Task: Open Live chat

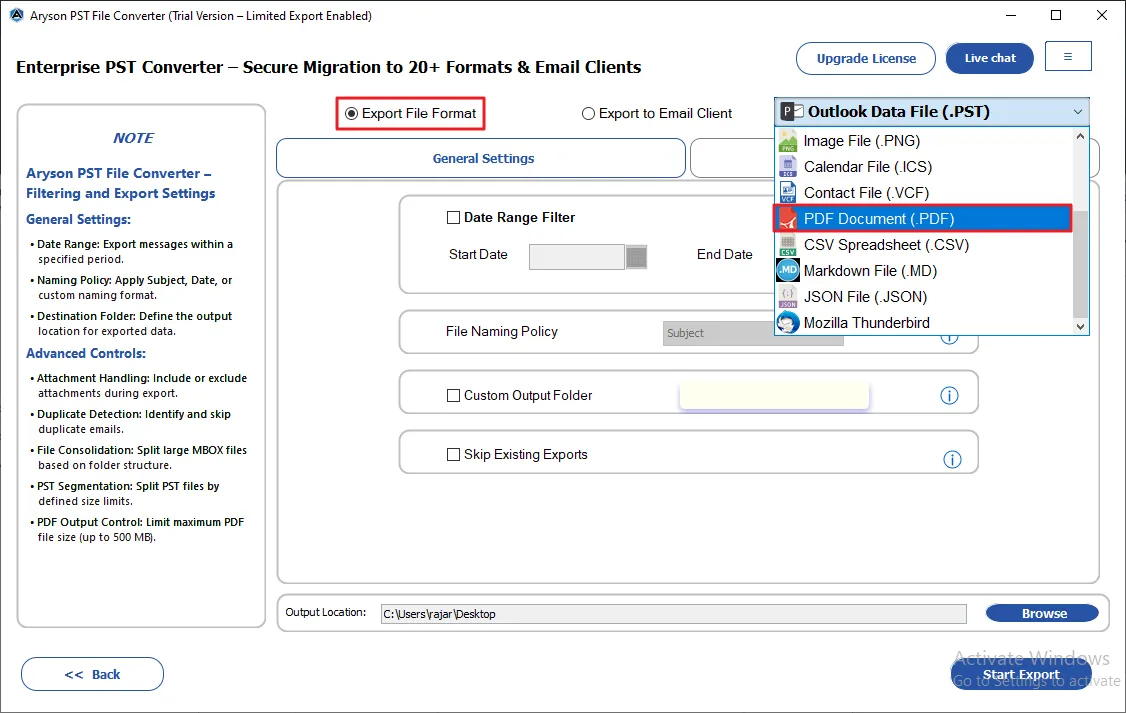Action: pyautogui.click(x=990, y=58)
